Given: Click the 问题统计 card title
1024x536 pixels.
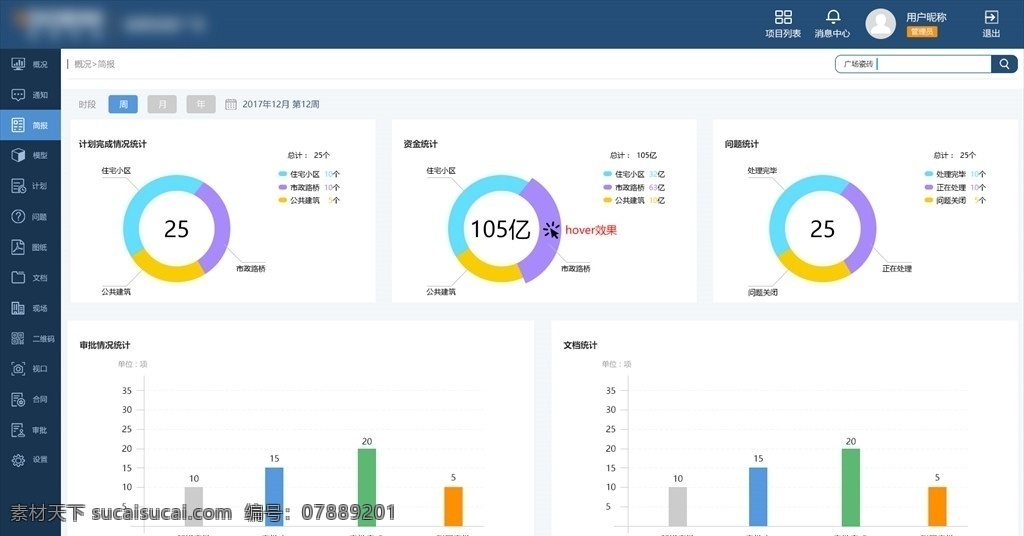Looking at the screenshot, I should coord(742,144).
